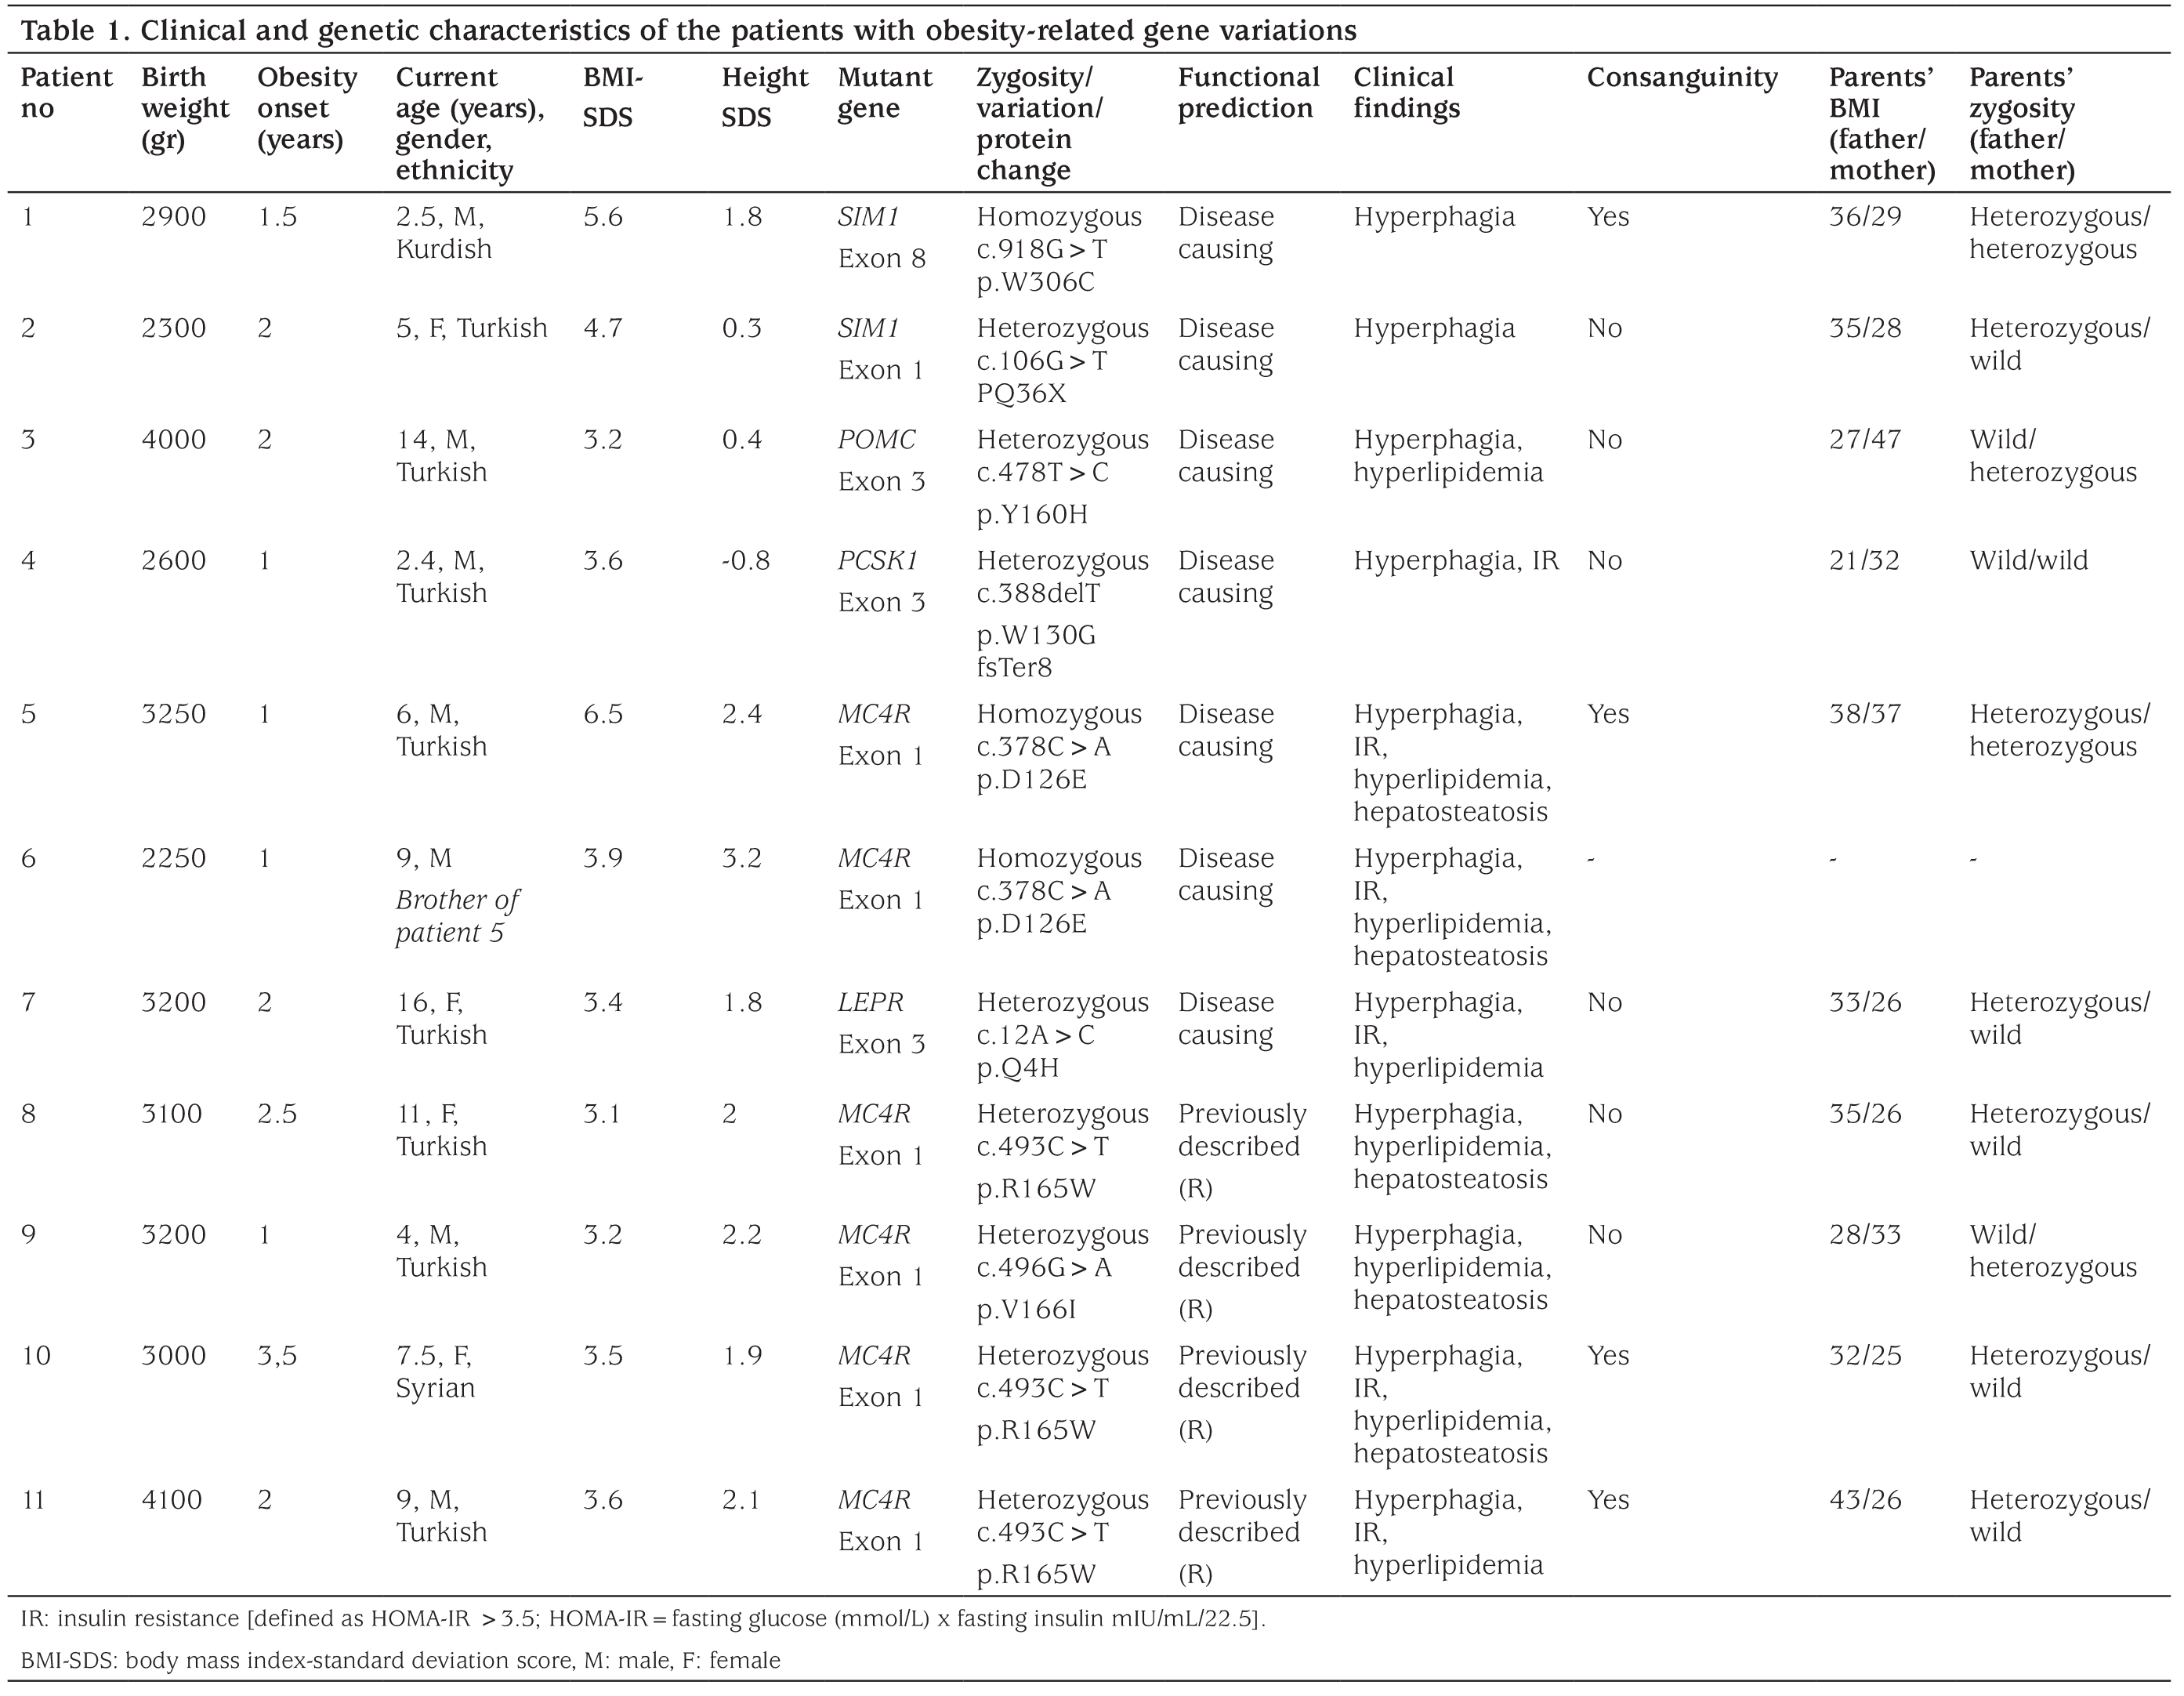Click the table title 'Table 1. Clinical and genetic characteristics'
This screenshot has height=1696, width=2184.
click(x=689, y=30)
